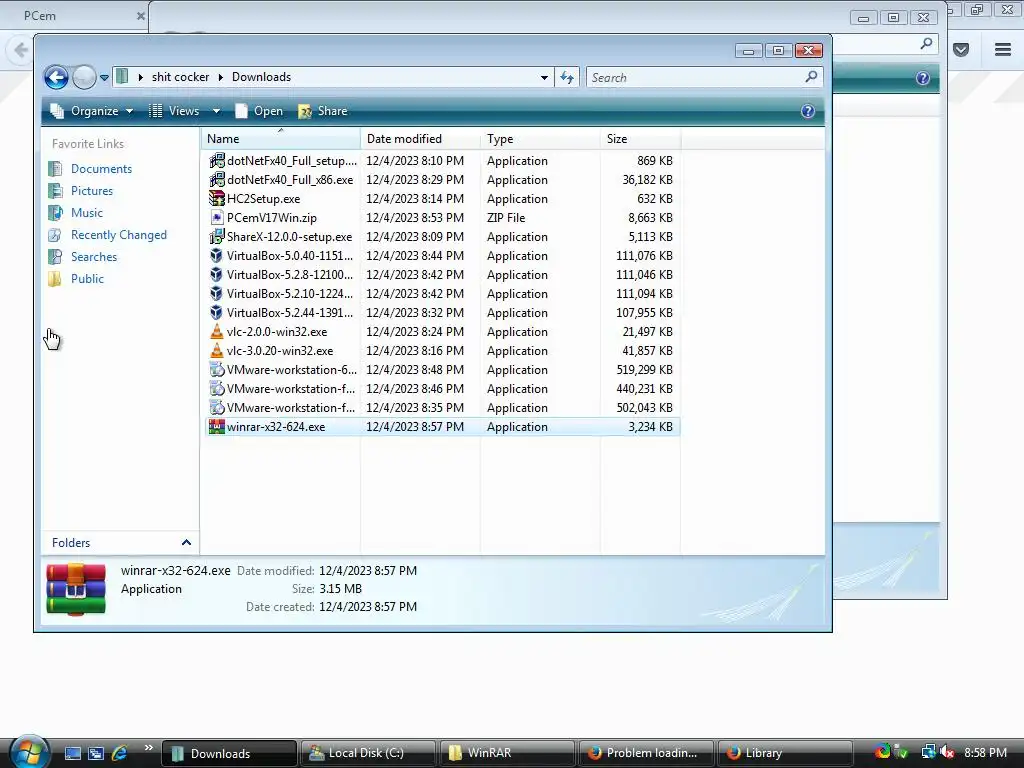Expand breadcrumb arrow after 'shit cocker'
The height and width of the screenshot is (768, 1024).
click(221, 77)
